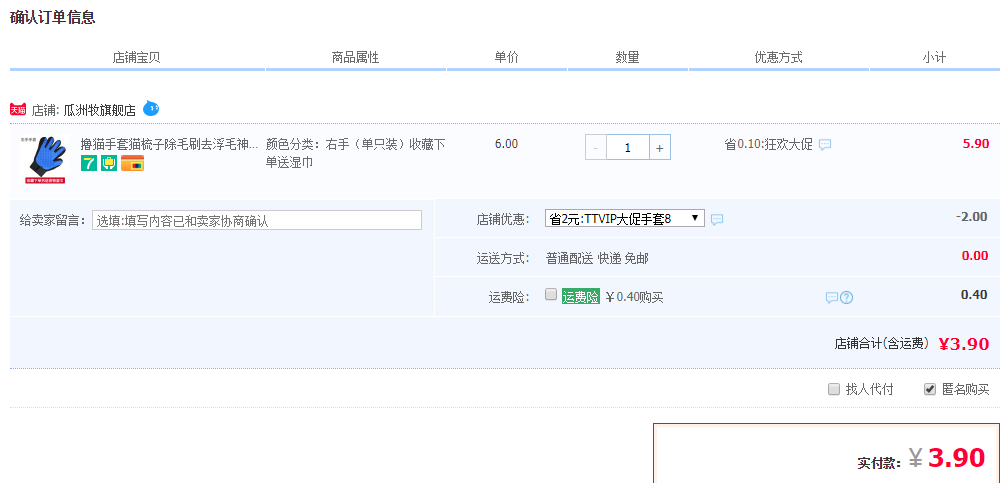Open the 运费险 comment bubble icon
The height and width of the screenshot is (483, 1007).
[x=832, y=297]
